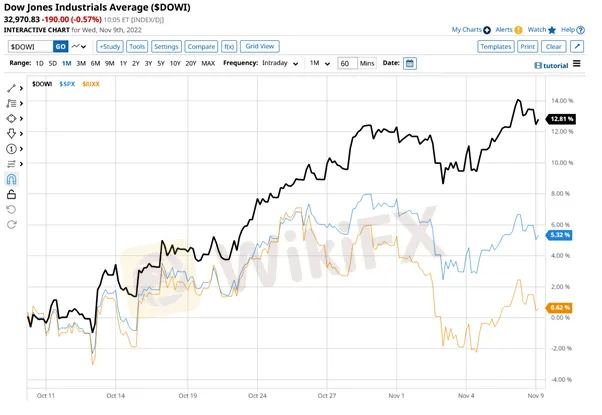Click the undo arrow in the sidebar
Viewport: 602px width, 415px height.
click(11, 209)
